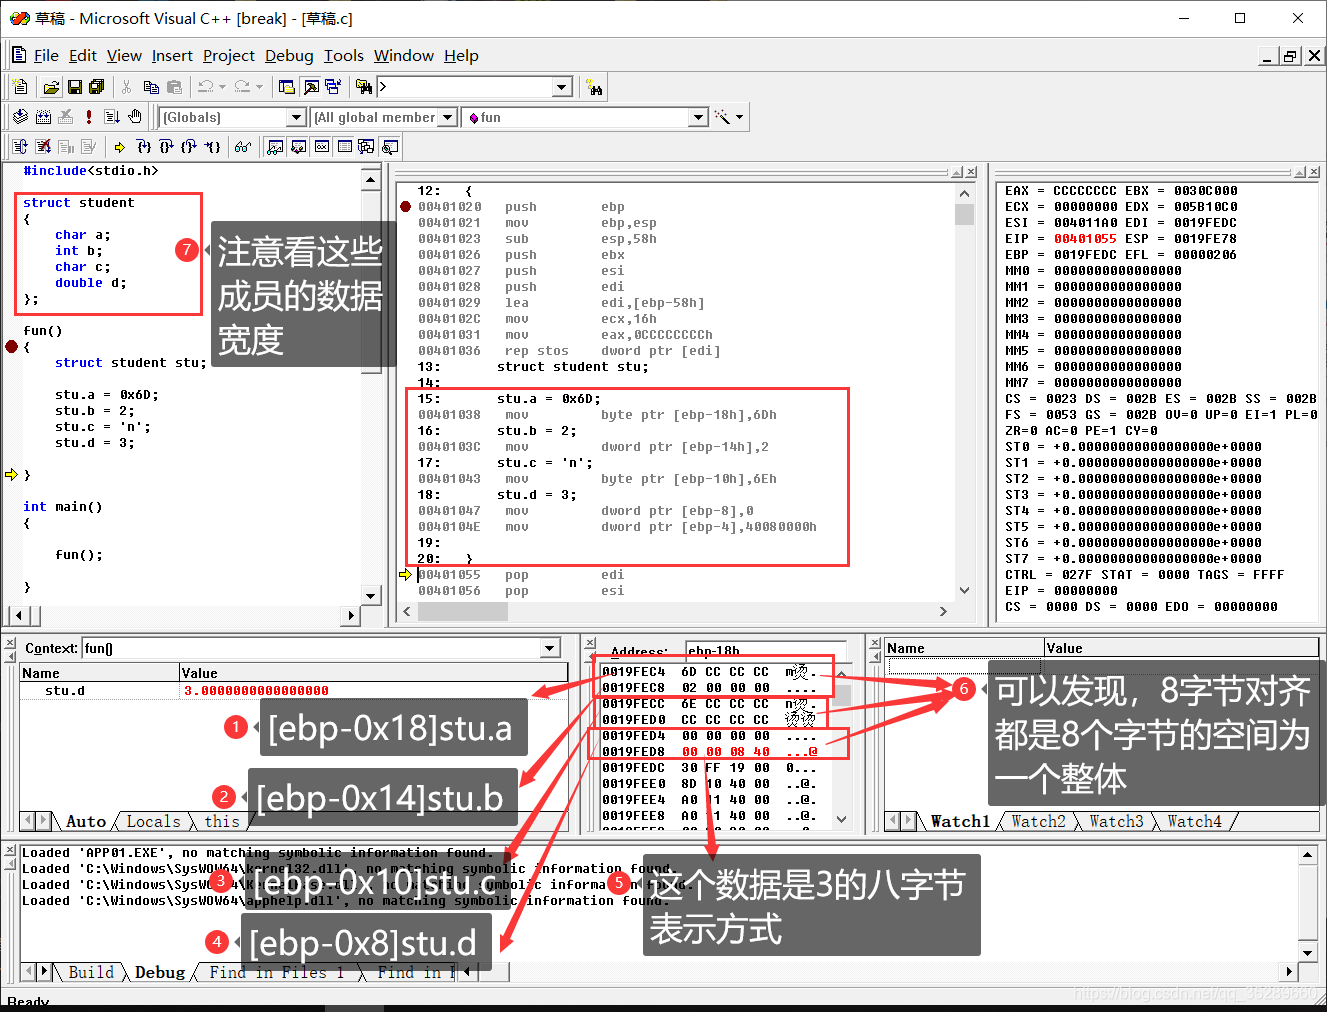Click the red EIP value 00401055
This screenshot has width=1327, height=1012.
(x=1085, y=238)
